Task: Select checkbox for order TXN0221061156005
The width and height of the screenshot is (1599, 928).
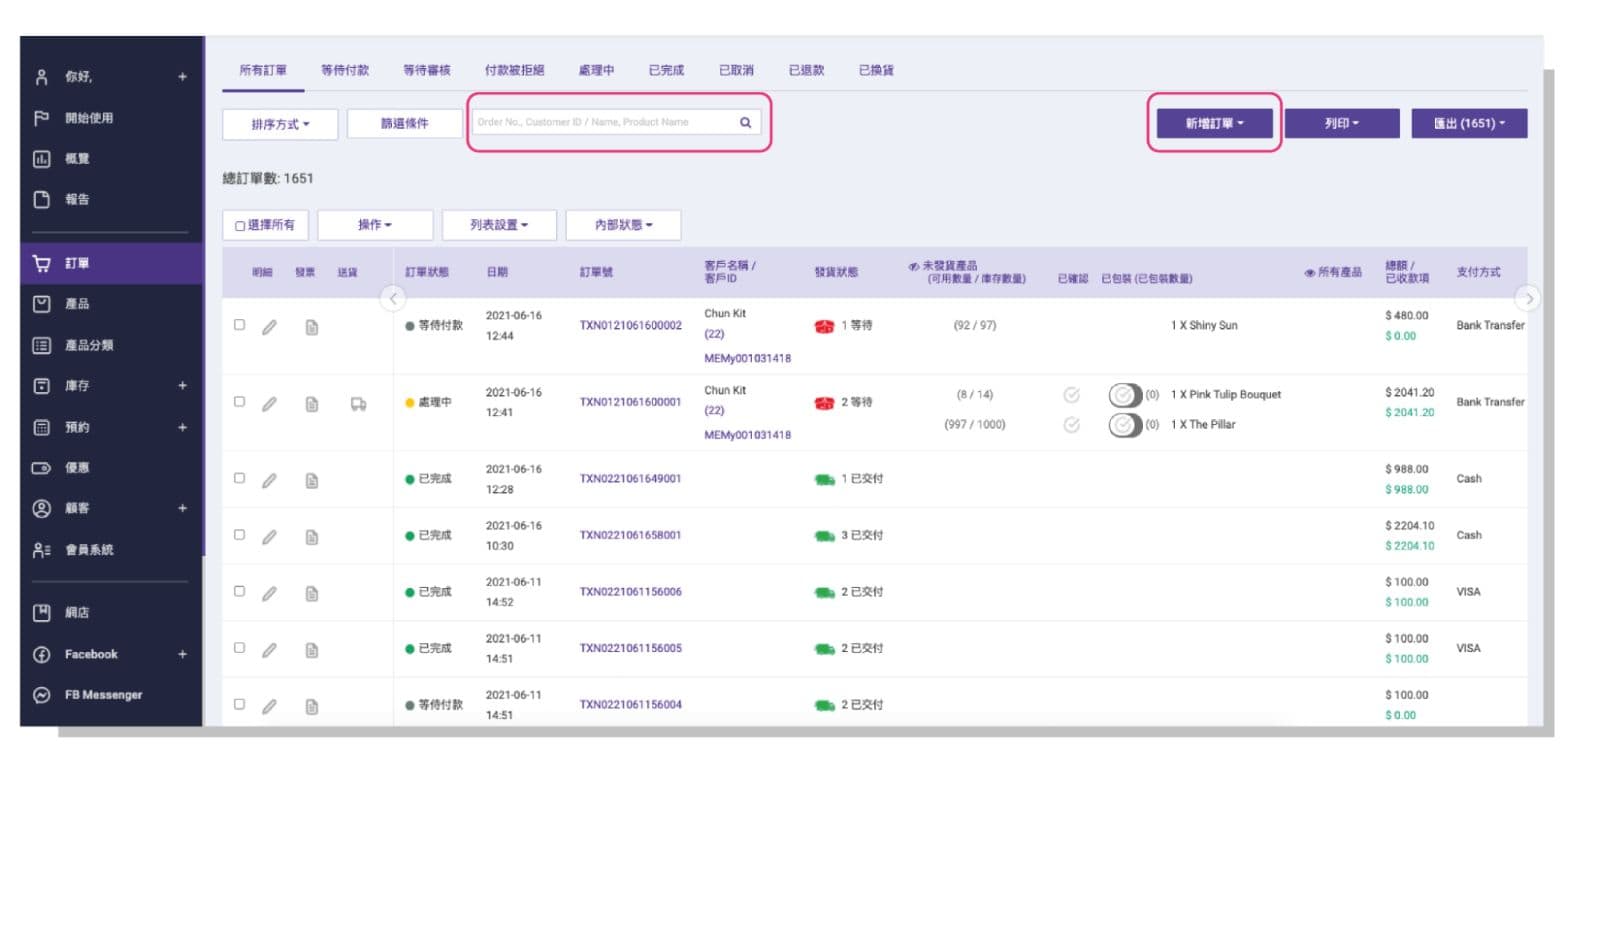Action: 239,647
